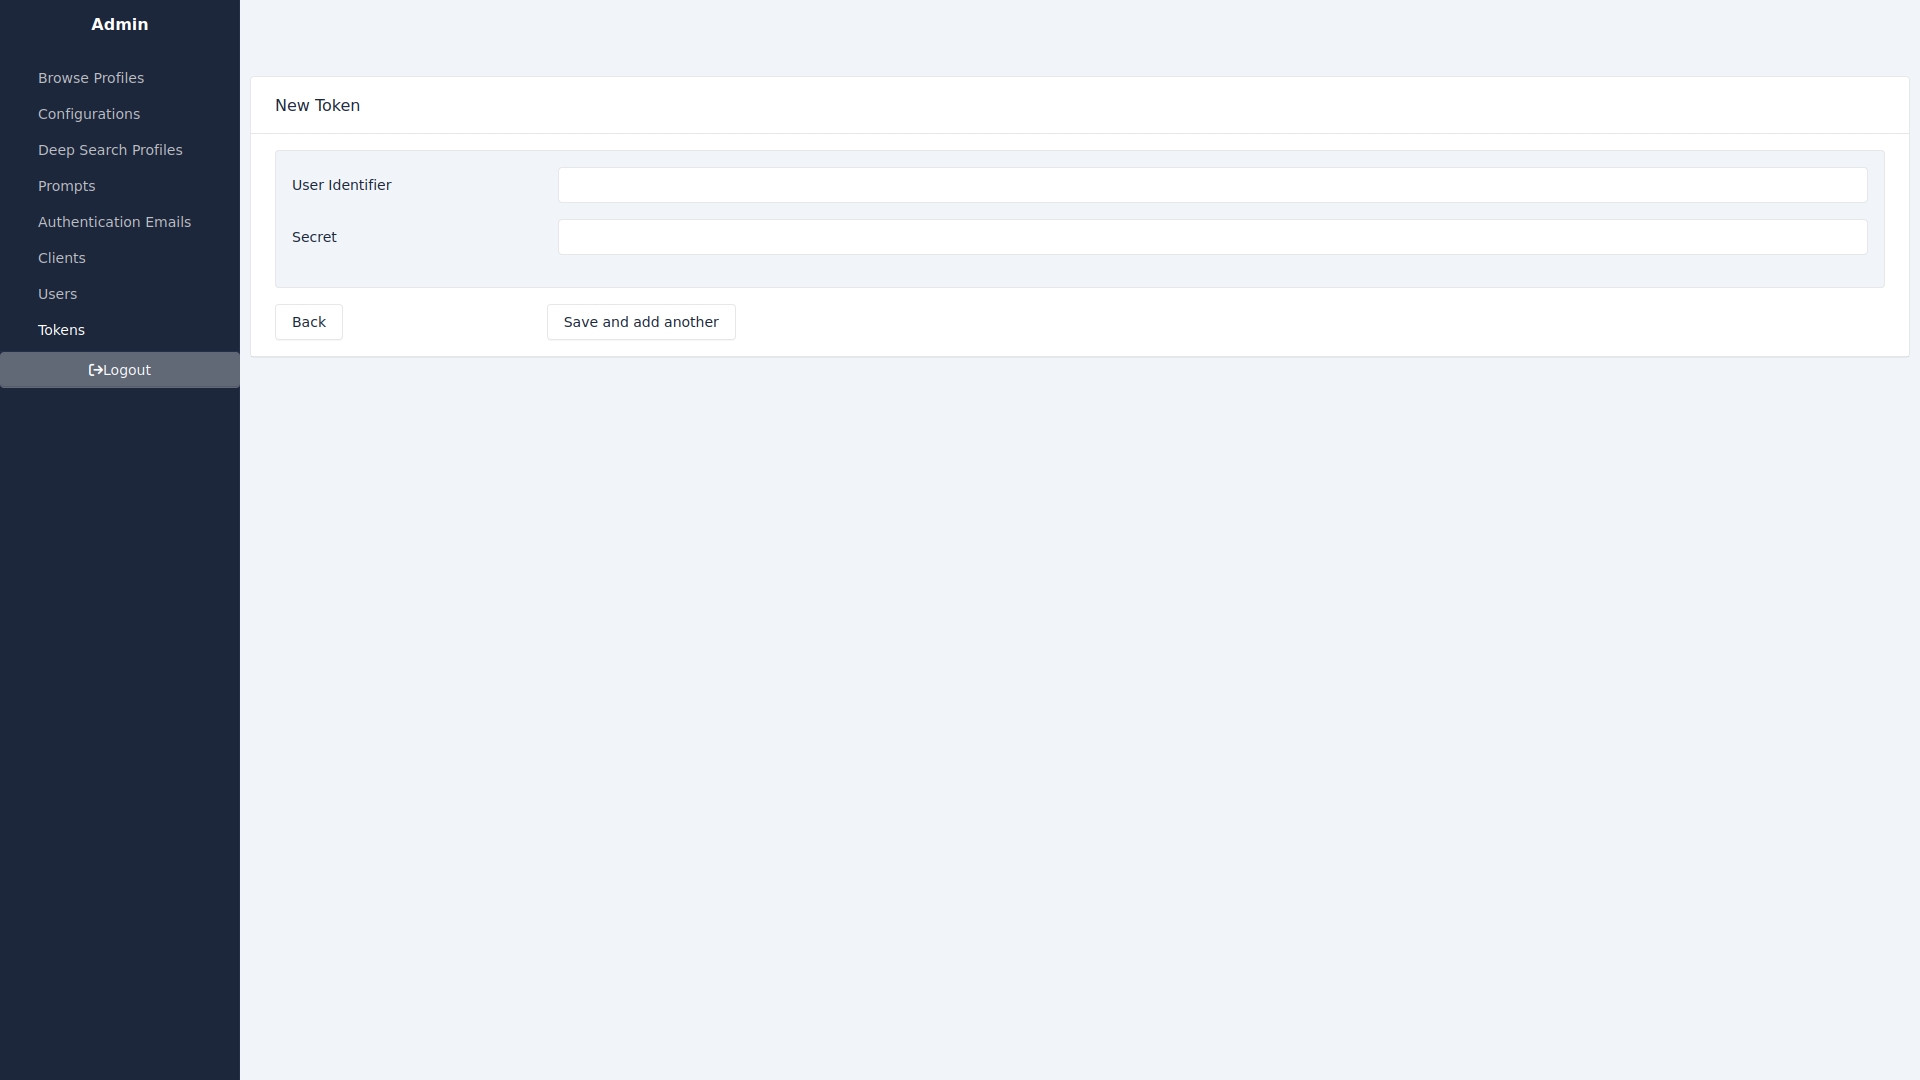Open Deep Search Profiles section
The height and width of the screenshot is (1080, 1920).
(110, 150)
